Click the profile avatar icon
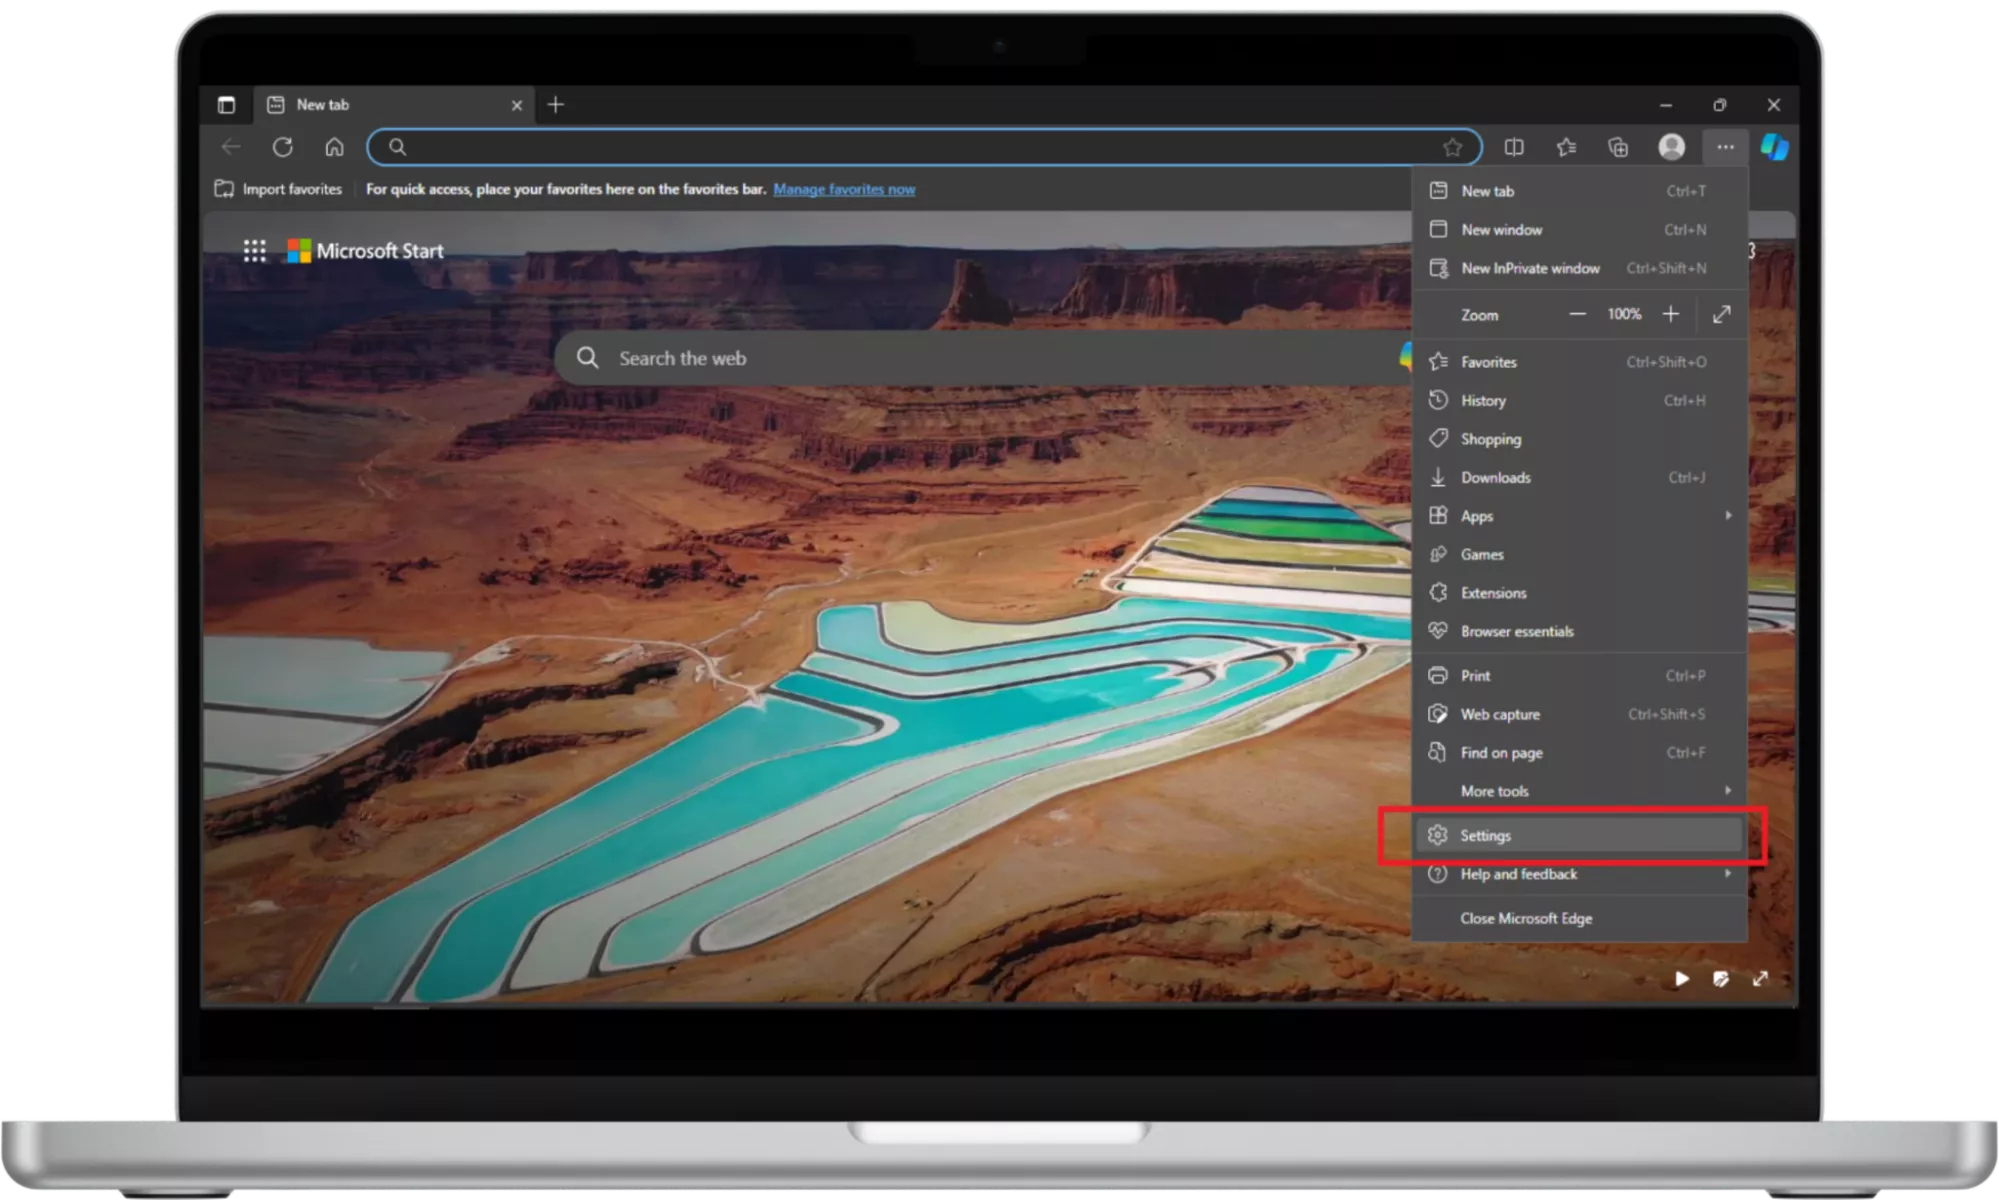The image size is (1999, 1200). tap(1671, 147)
